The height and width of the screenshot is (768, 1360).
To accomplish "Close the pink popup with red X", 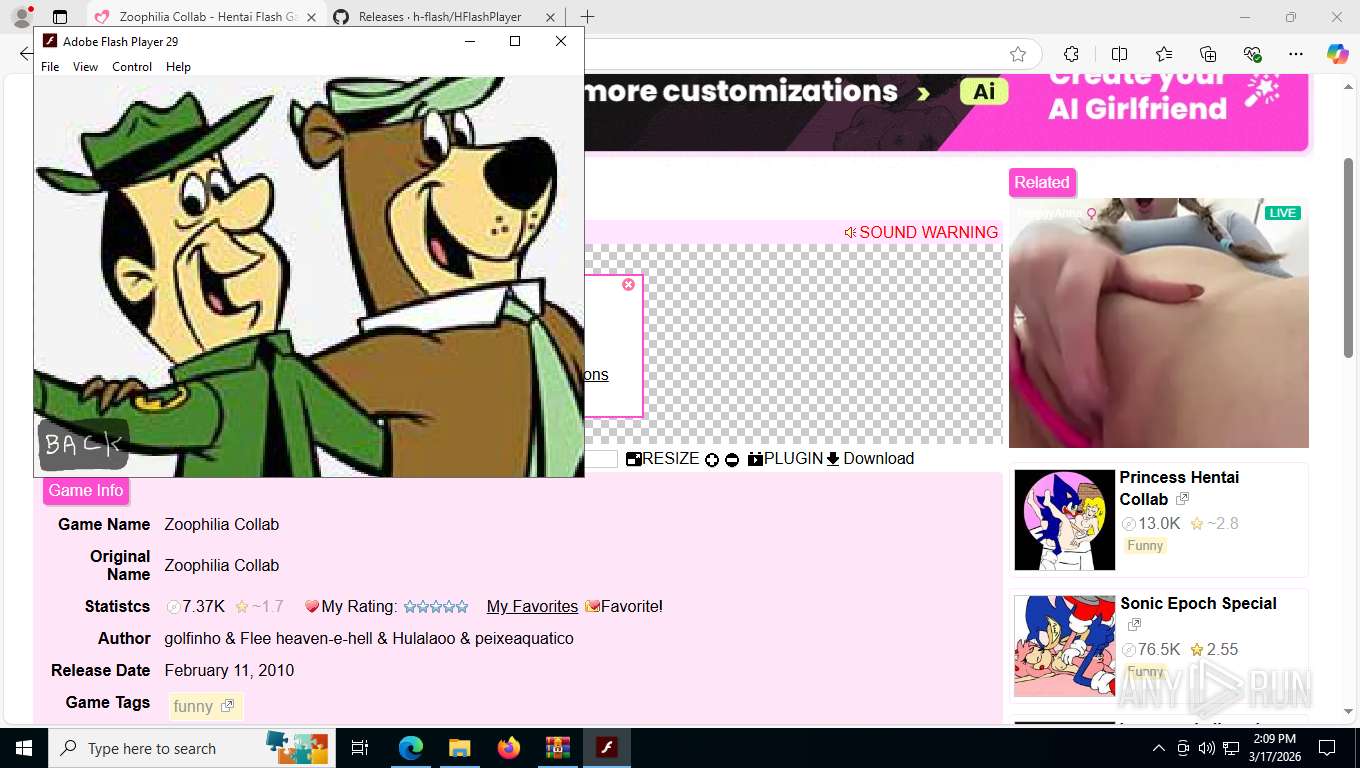I will tap(628, 285).
